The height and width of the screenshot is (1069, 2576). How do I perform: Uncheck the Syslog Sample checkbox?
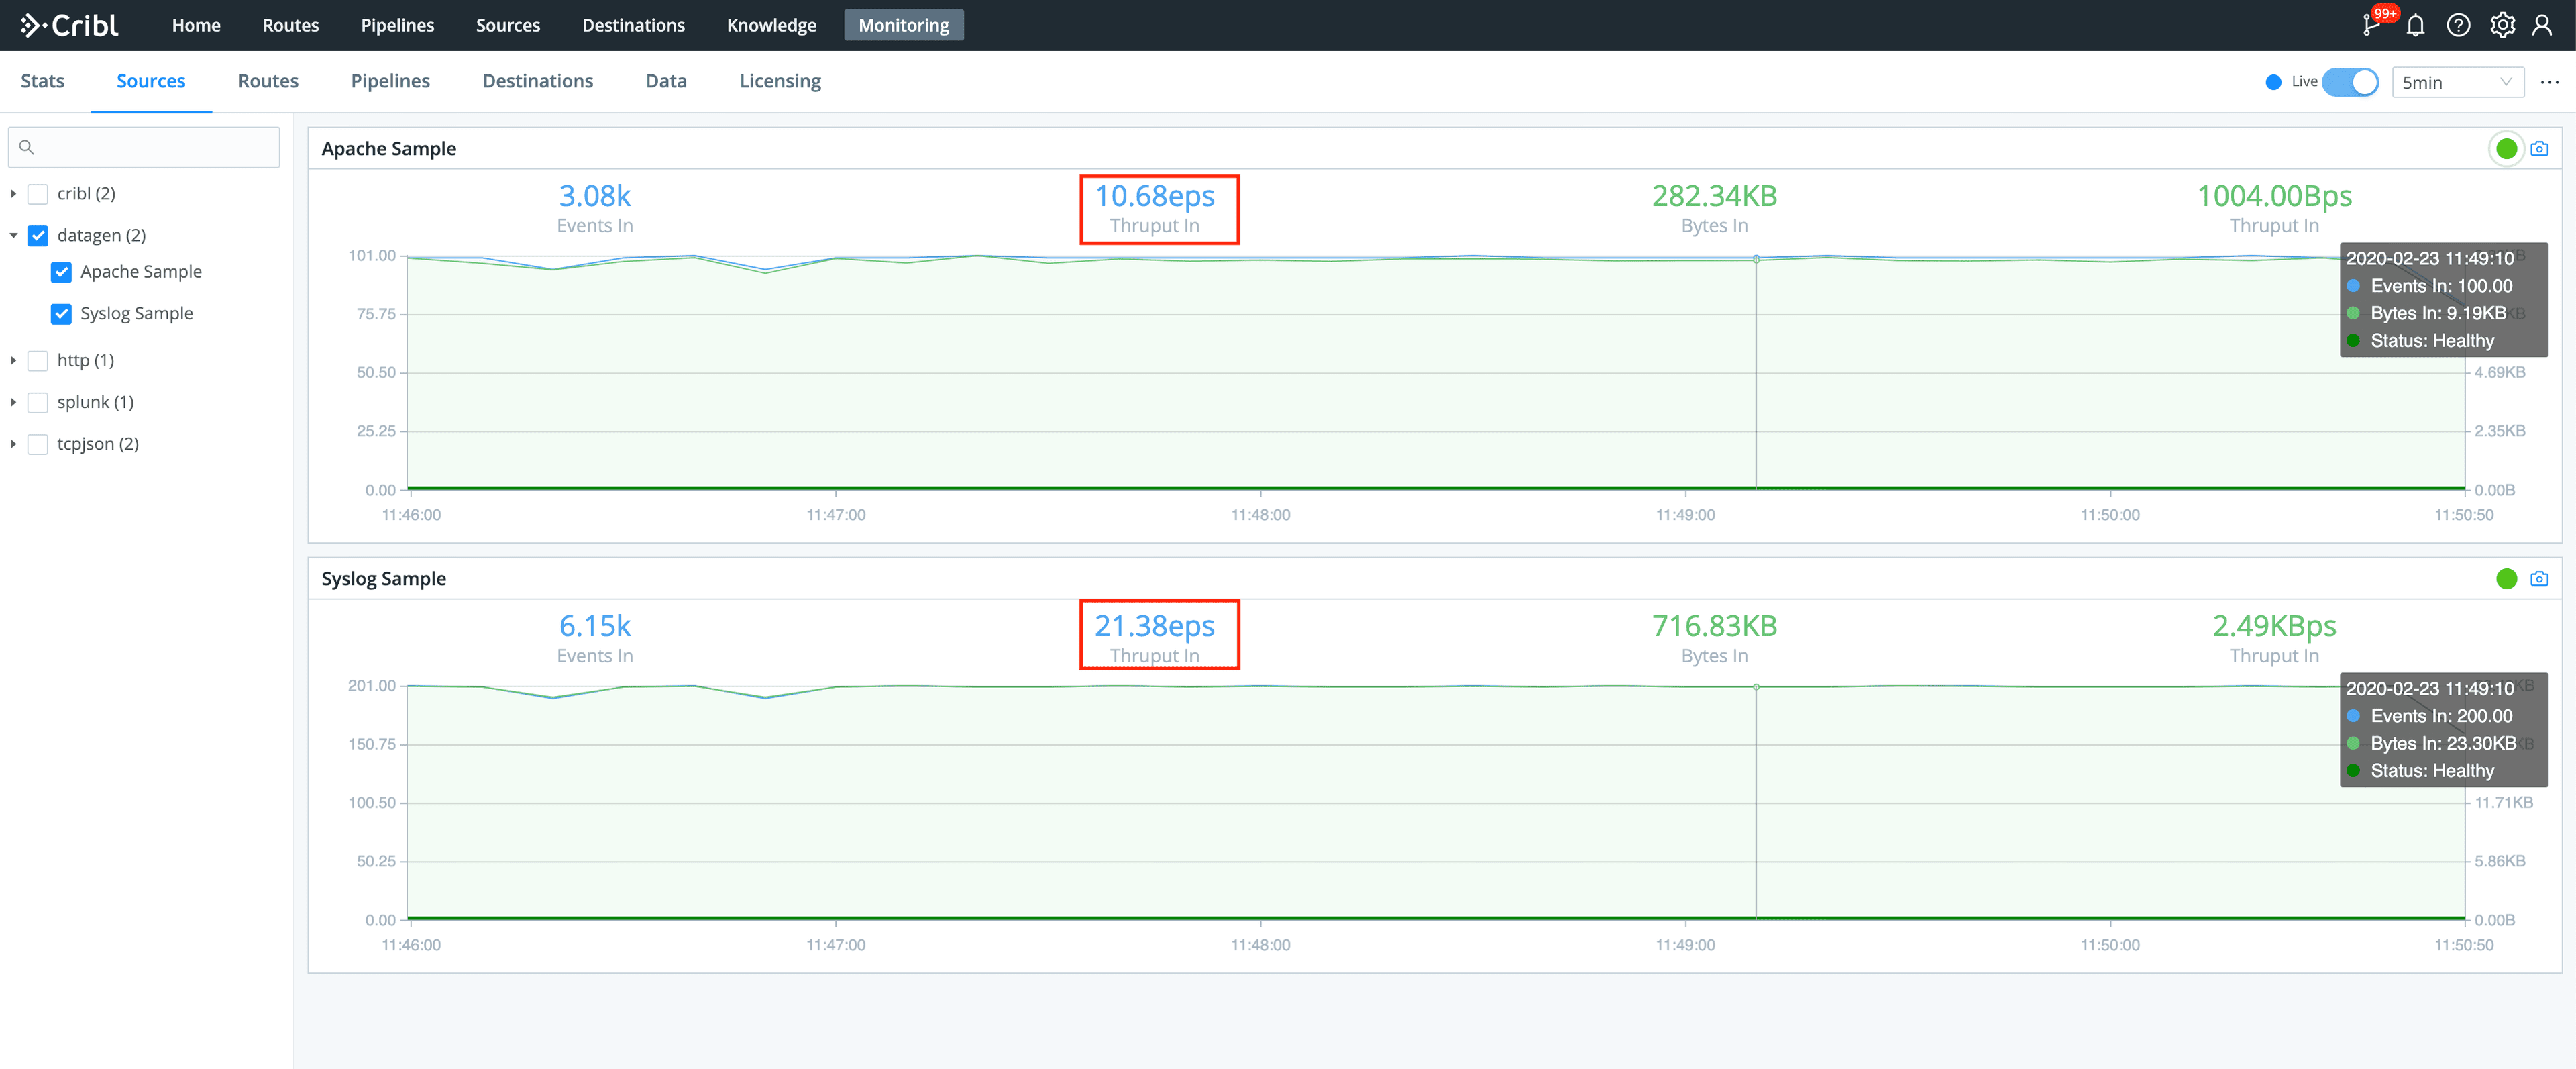click(61, 313)
